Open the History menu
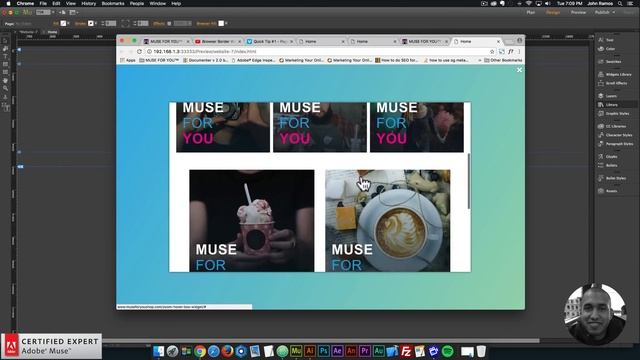 point(88,3)
